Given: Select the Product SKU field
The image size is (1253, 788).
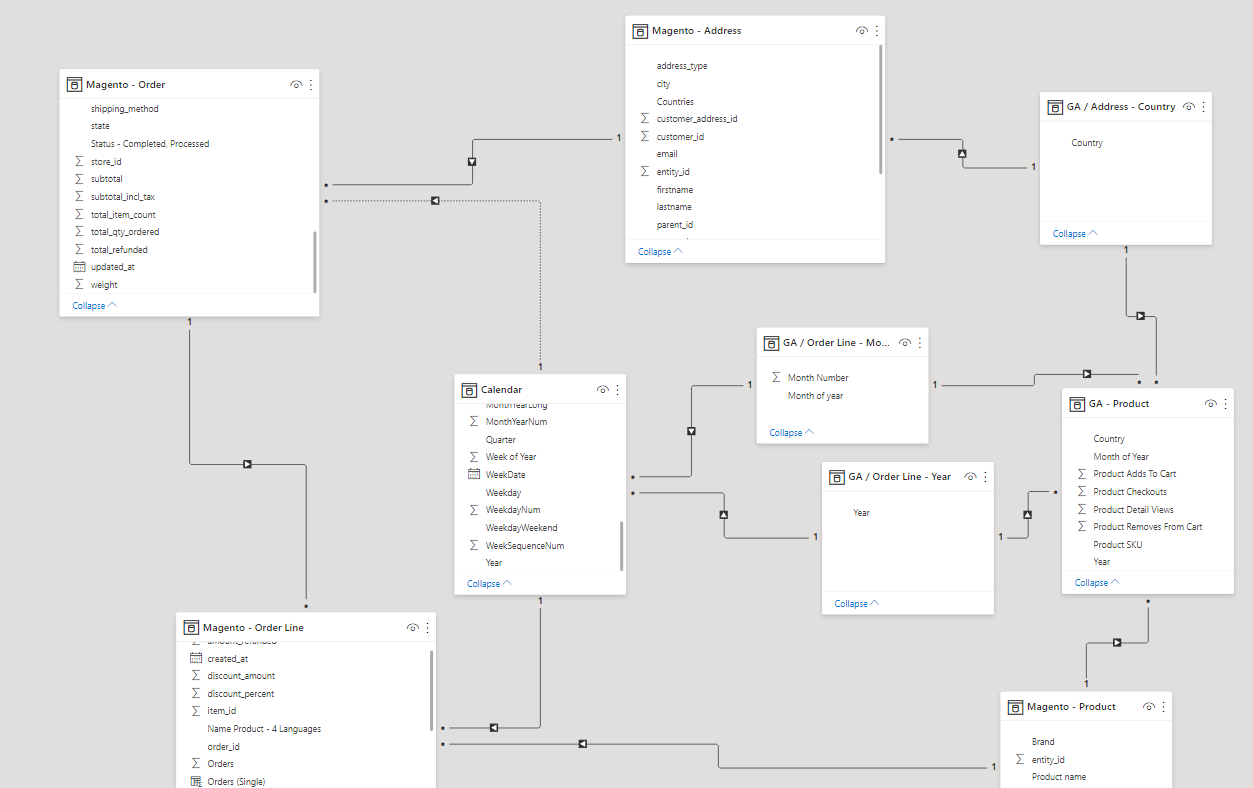Looking at the screenshot, I should (x=1118, y=544).
